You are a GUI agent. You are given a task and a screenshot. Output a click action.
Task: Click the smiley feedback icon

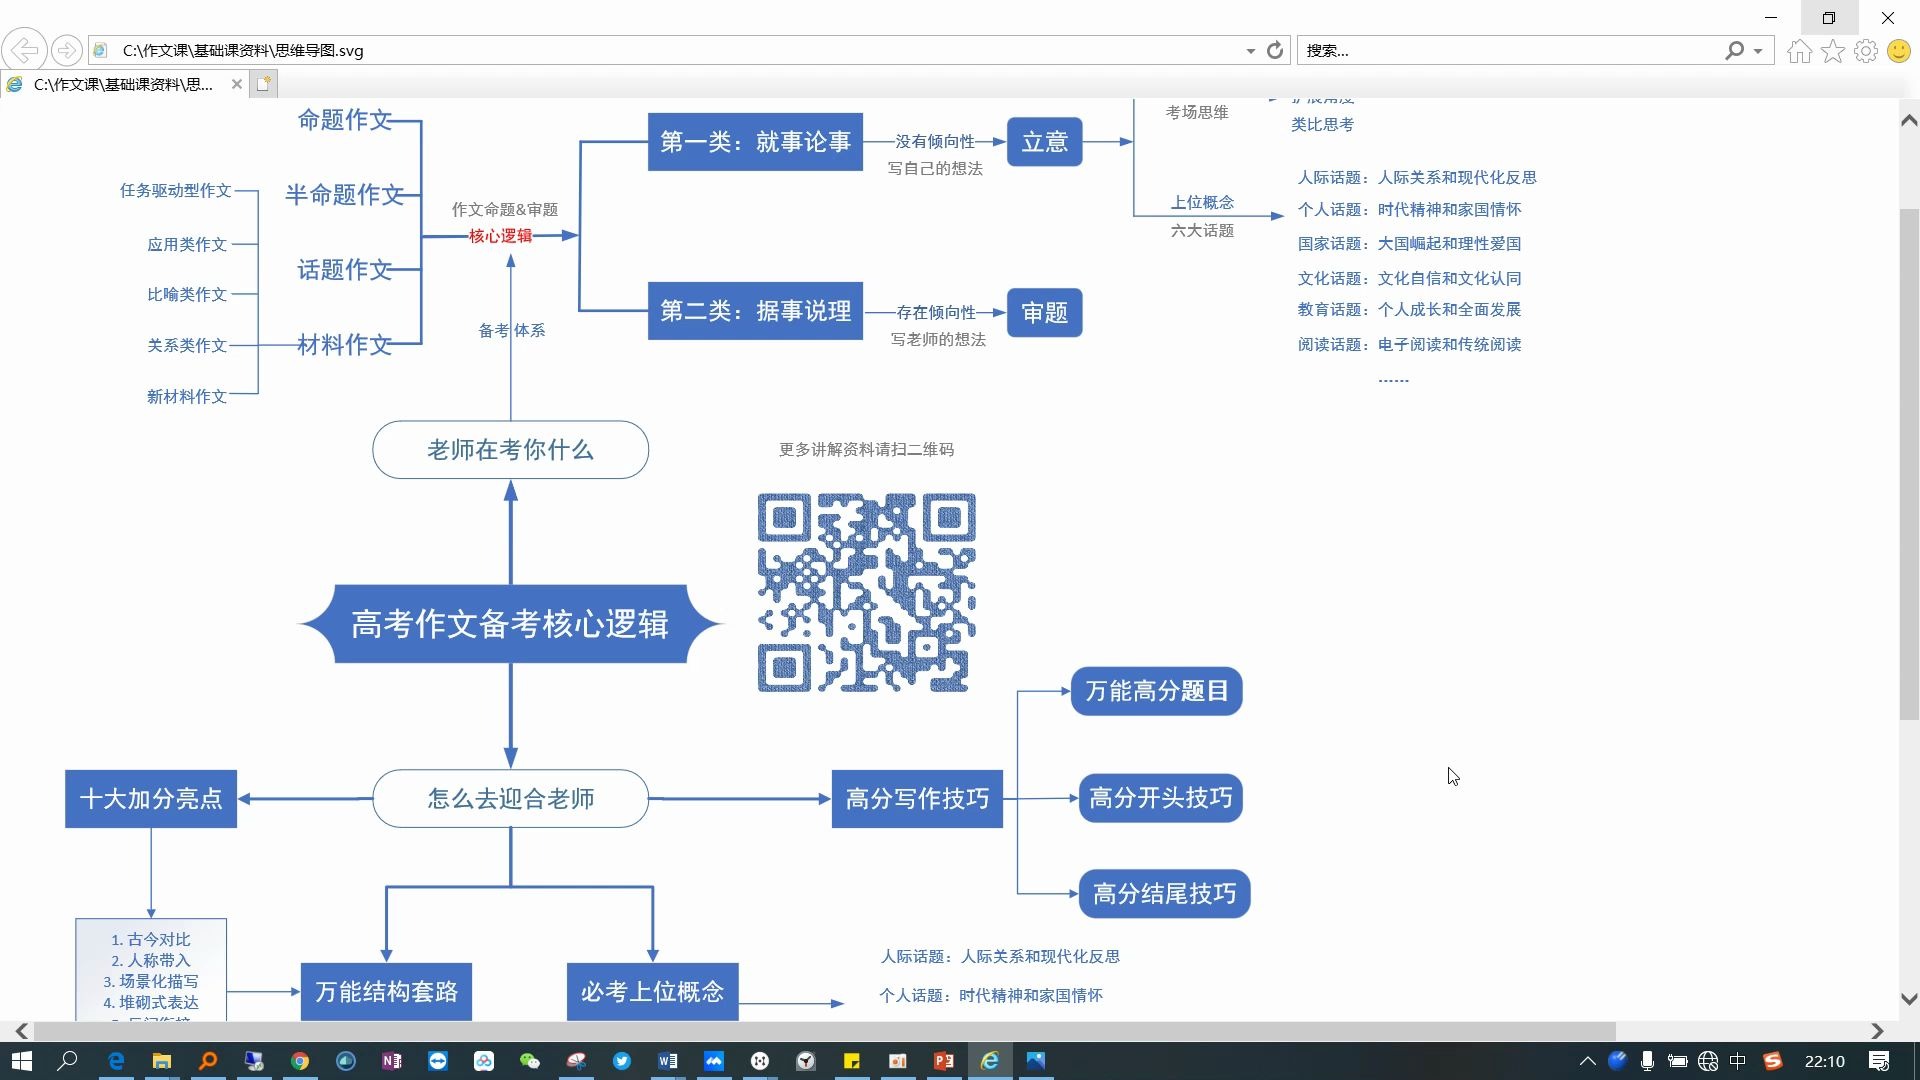(x=1898, y=51)
